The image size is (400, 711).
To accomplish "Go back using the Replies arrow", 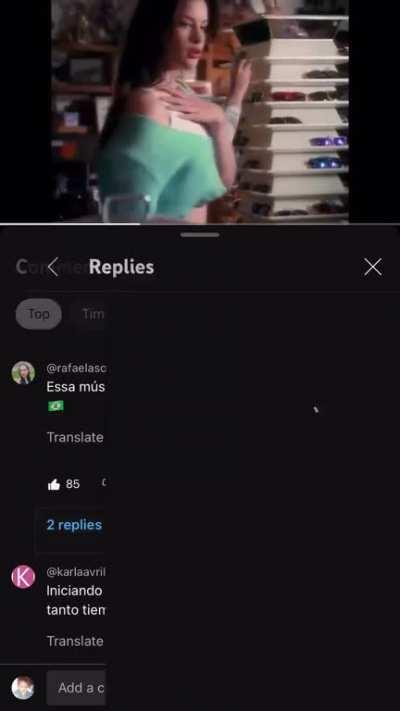I will click(x=53, y=267).
